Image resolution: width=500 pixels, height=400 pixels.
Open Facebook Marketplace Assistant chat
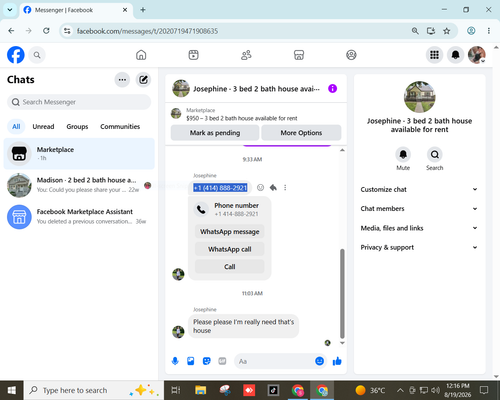(x=79, y=217)
